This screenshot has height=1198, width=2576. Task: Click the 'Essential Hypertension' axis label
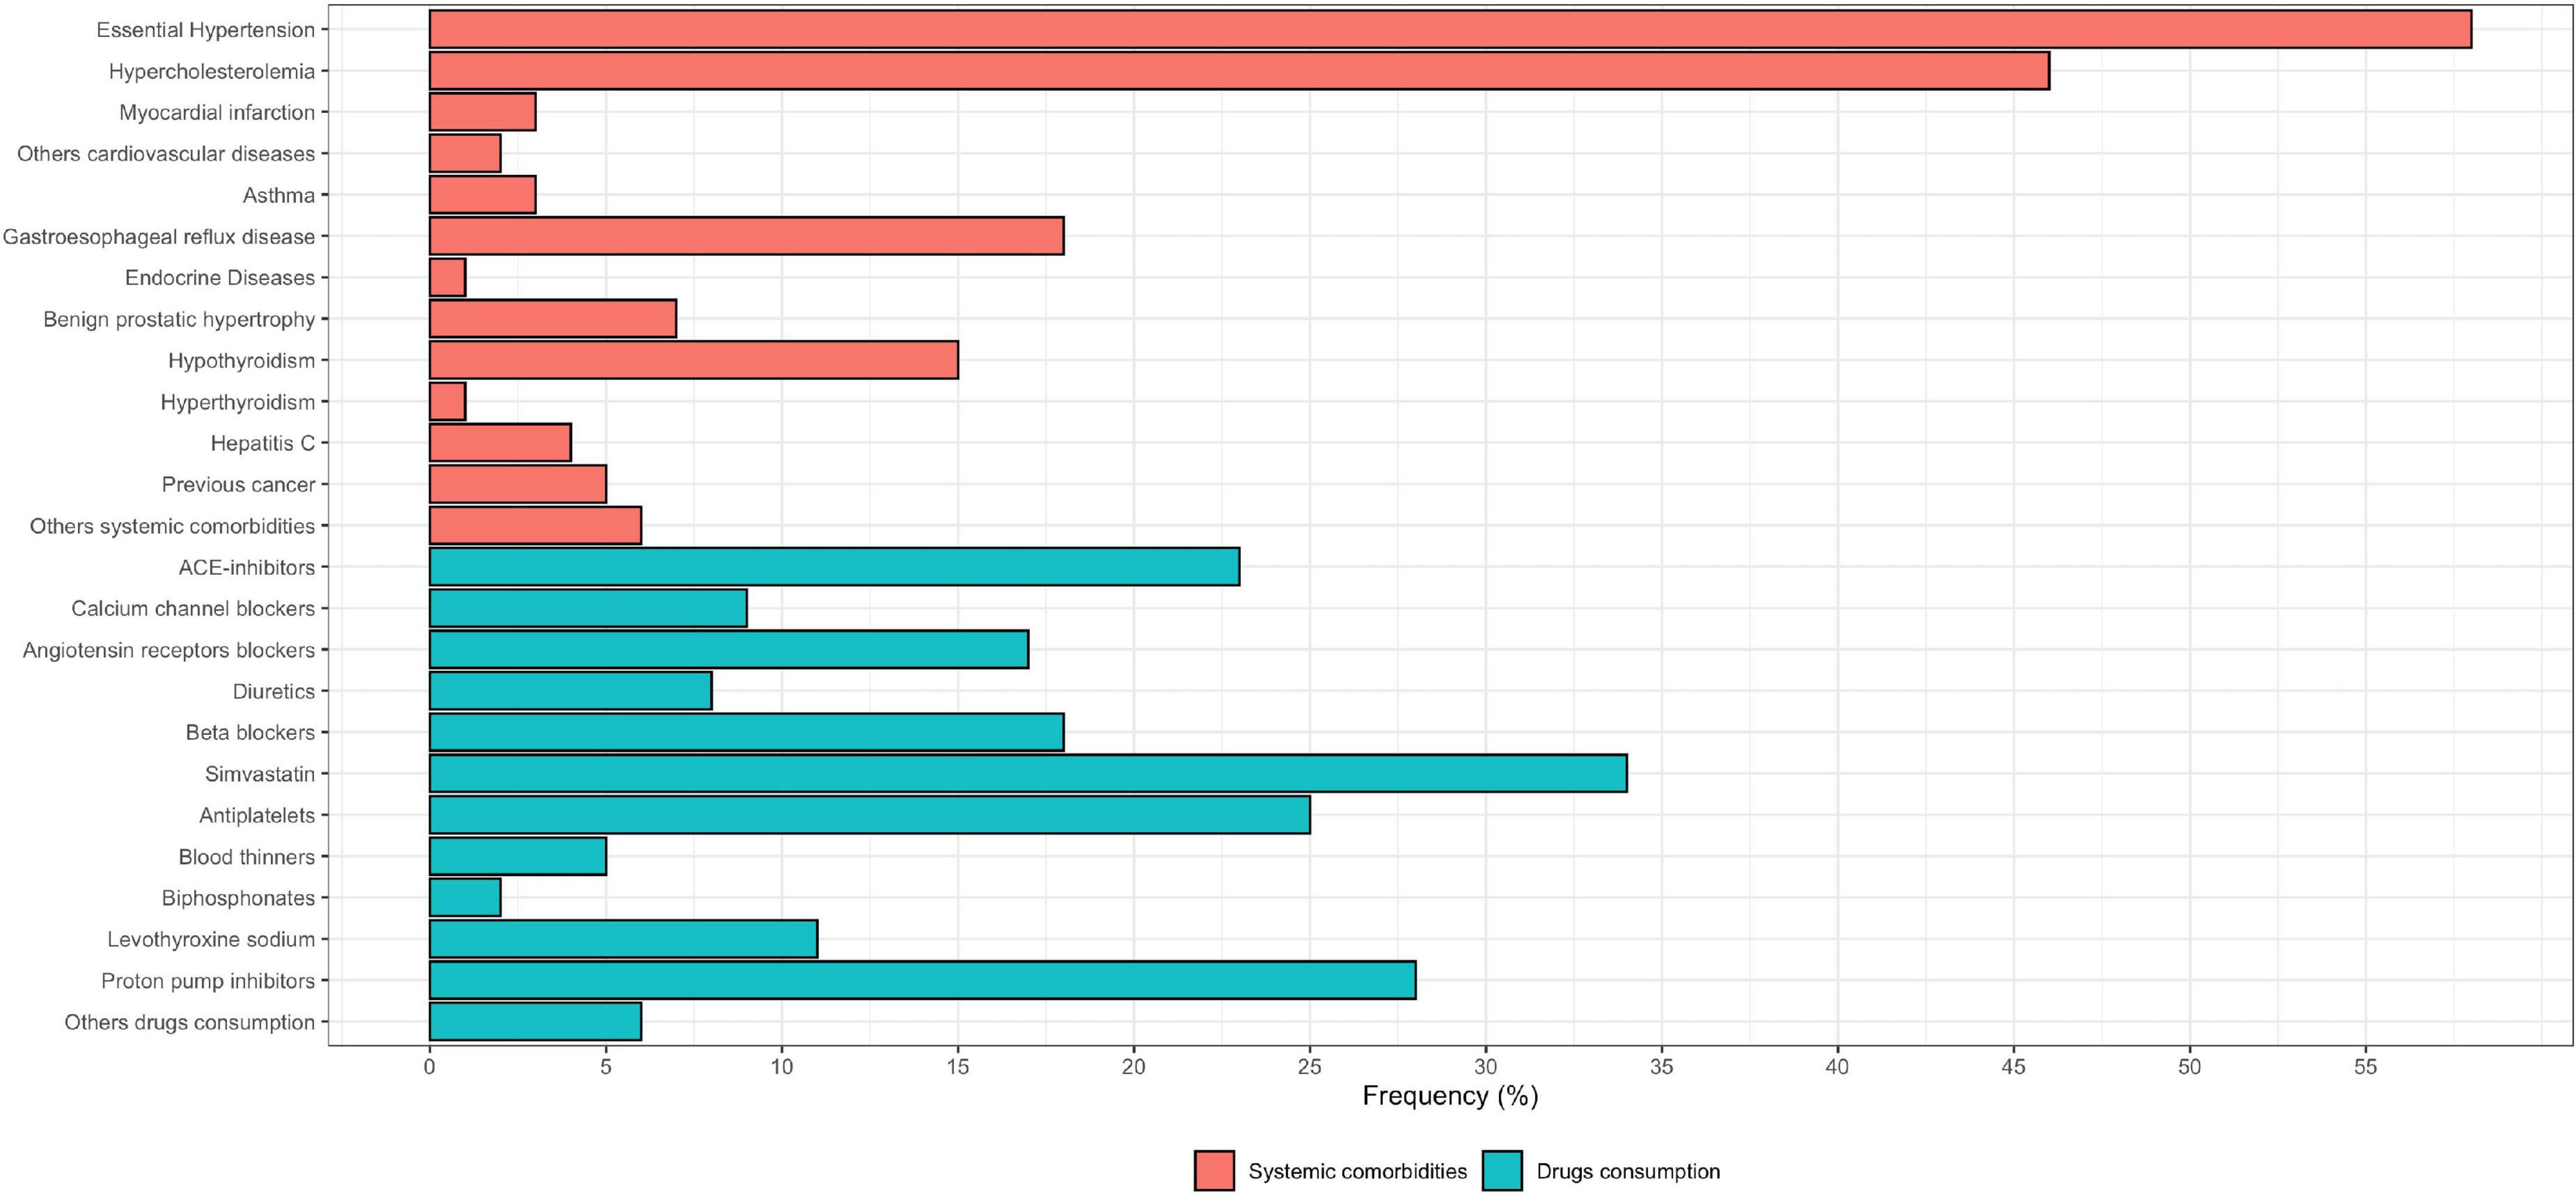pos(205,30)
